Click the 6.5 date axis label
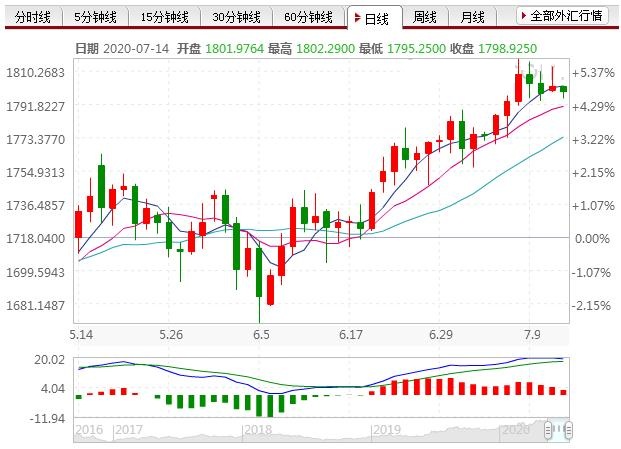The height and width of the screenshot is (449, 621). click(x=261, y=335)
